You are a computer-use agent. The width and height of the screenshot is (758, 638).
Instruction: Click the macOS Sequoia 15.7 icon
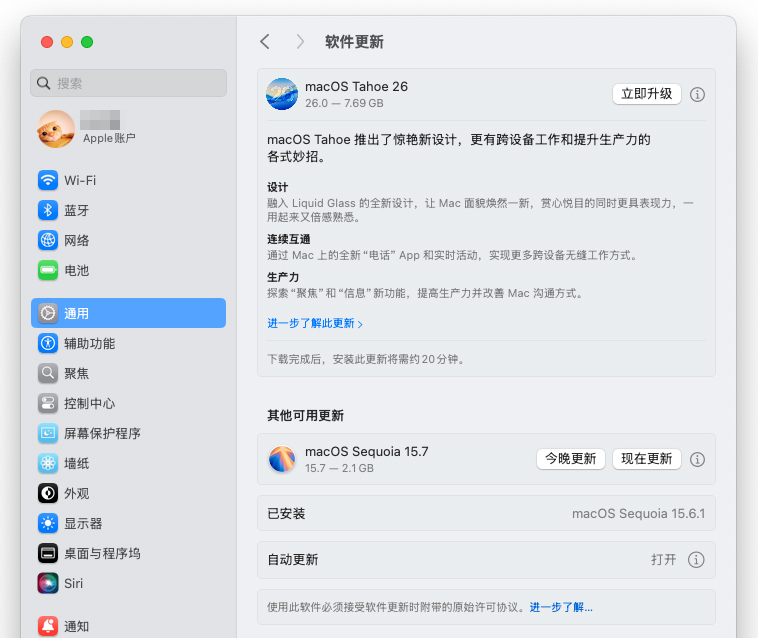[x=282, y=459]
